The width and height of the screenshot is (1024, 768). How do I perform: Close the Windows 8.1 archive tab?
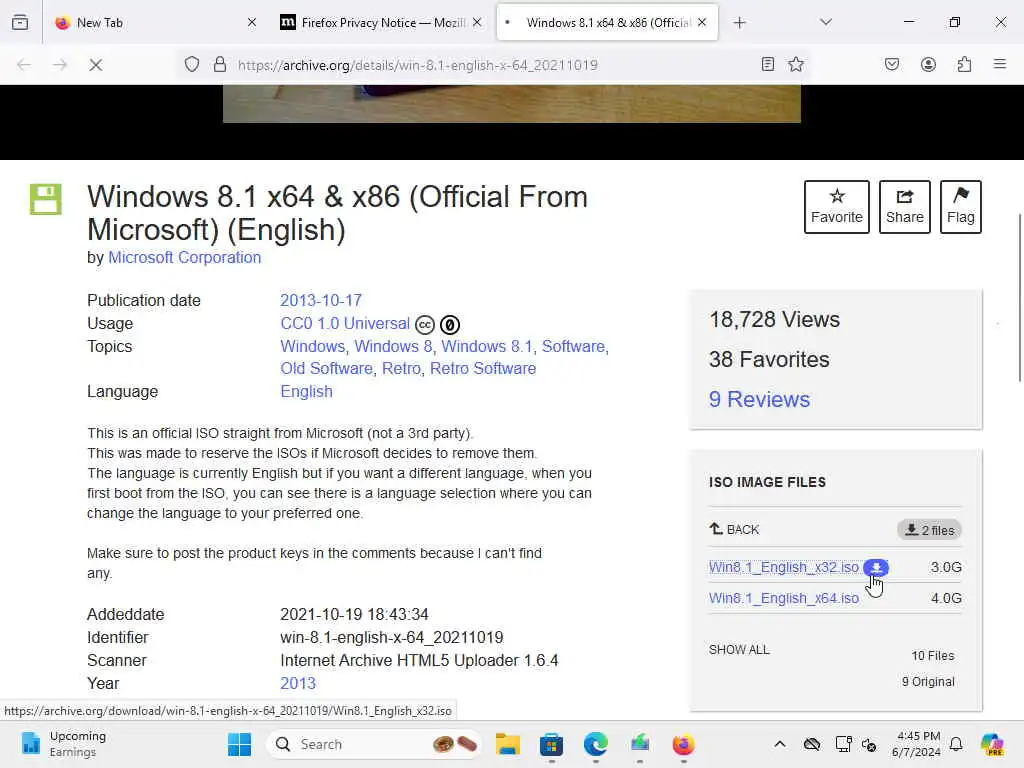click(x=702, y=22)
